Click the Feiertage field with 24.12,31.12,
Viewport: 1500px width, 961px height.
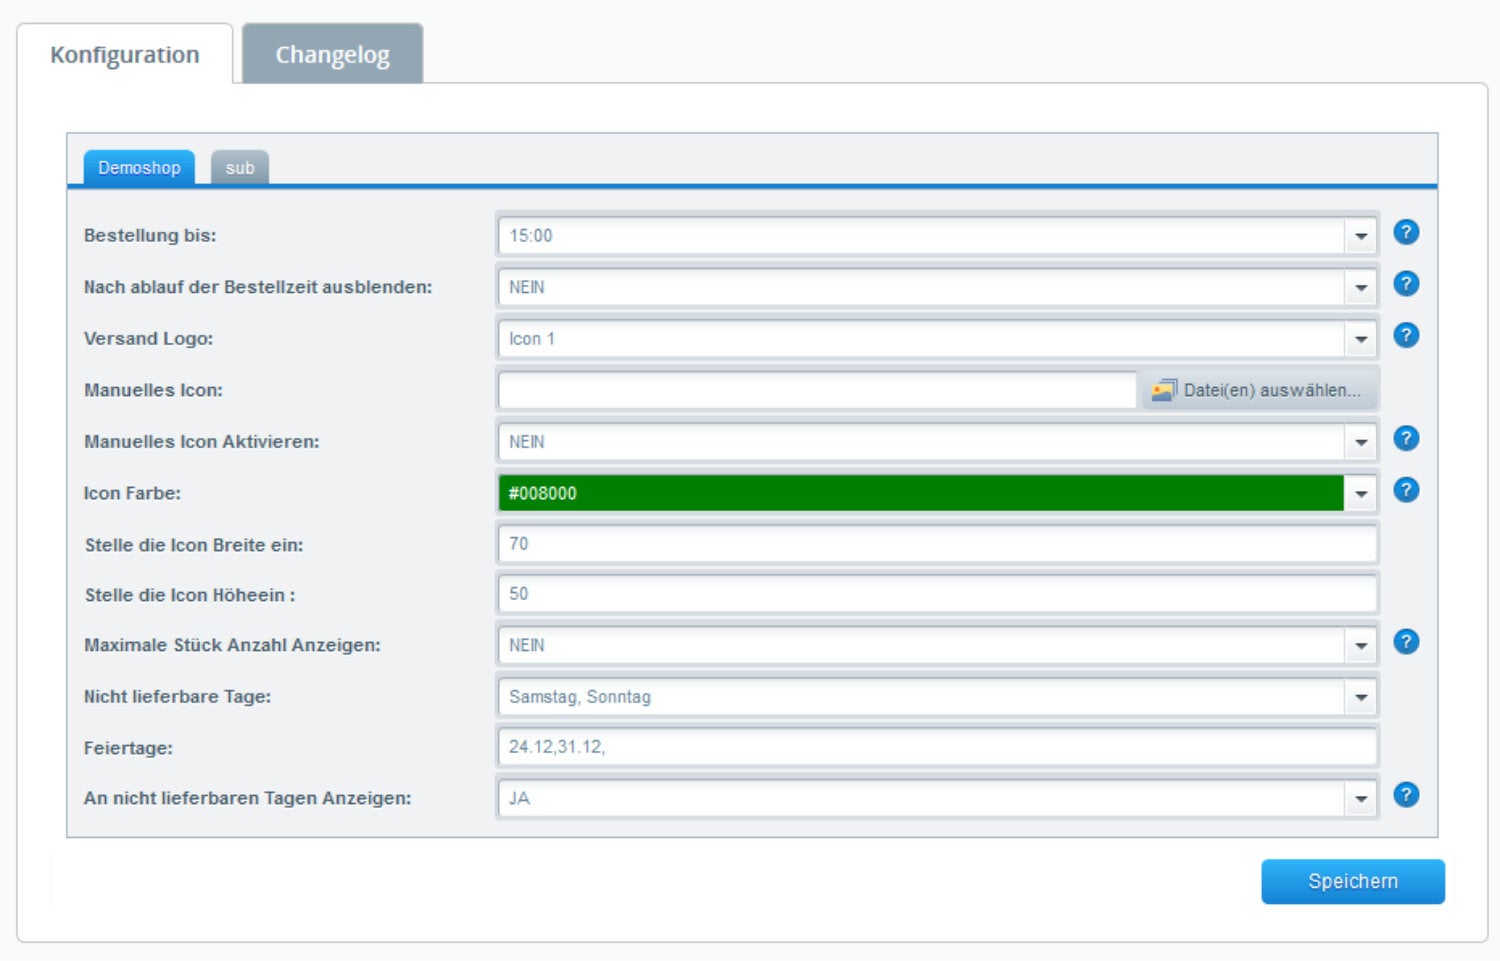(x=938, y=747)
